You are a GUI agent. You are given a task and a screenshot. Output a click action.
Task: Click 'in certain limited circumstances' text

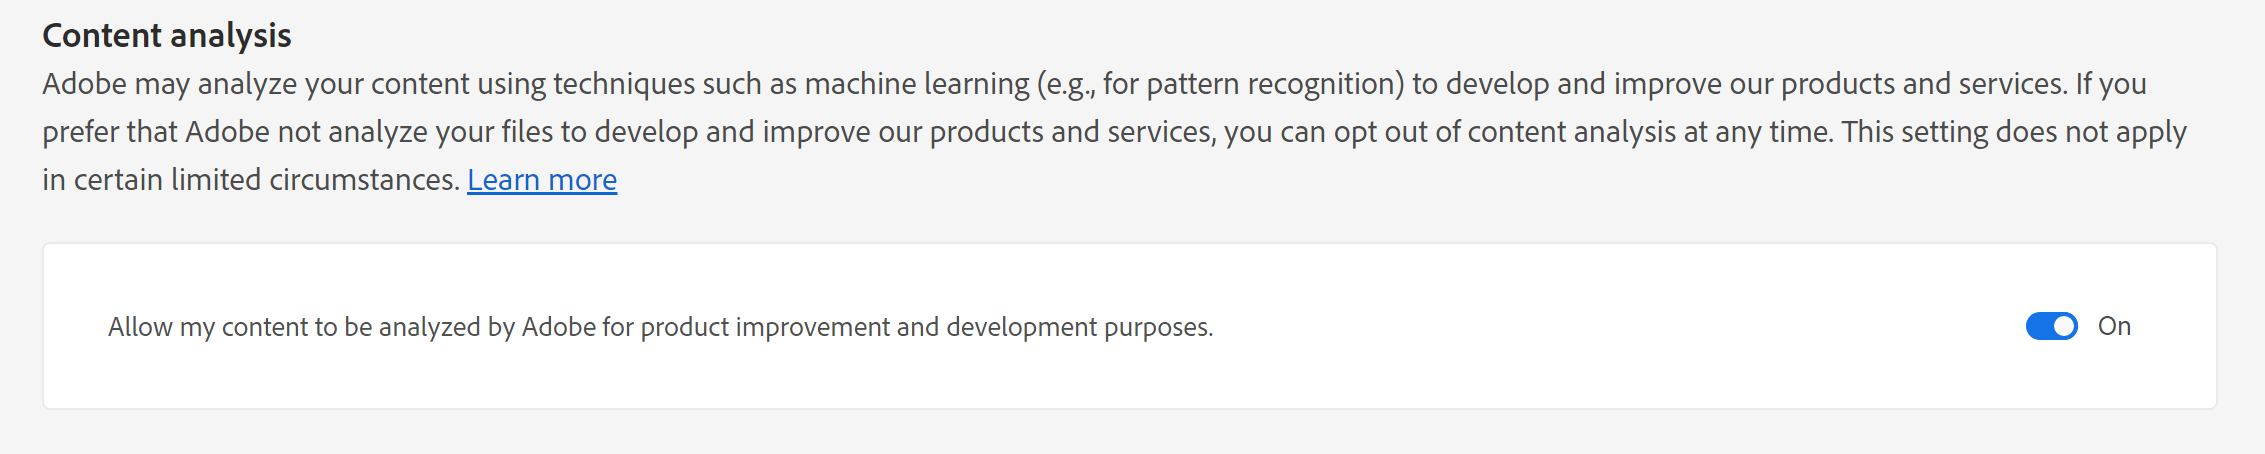(250, 180)
